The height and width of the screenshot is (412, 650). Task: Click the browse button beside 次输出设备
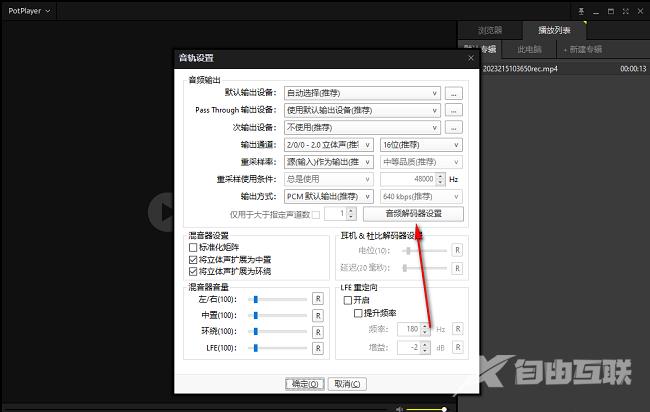coord(454,127)
